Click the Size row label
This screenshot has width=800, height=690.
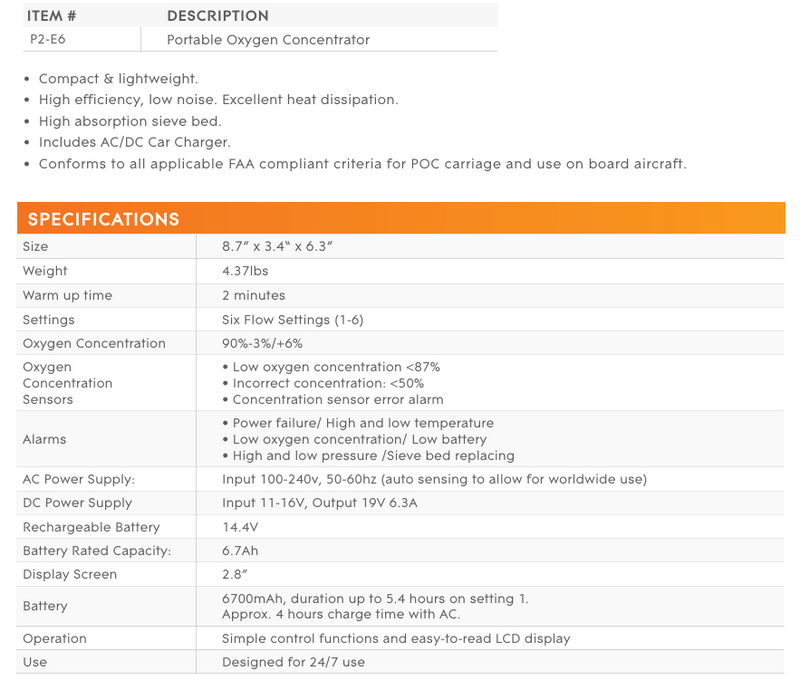point(35,247)
